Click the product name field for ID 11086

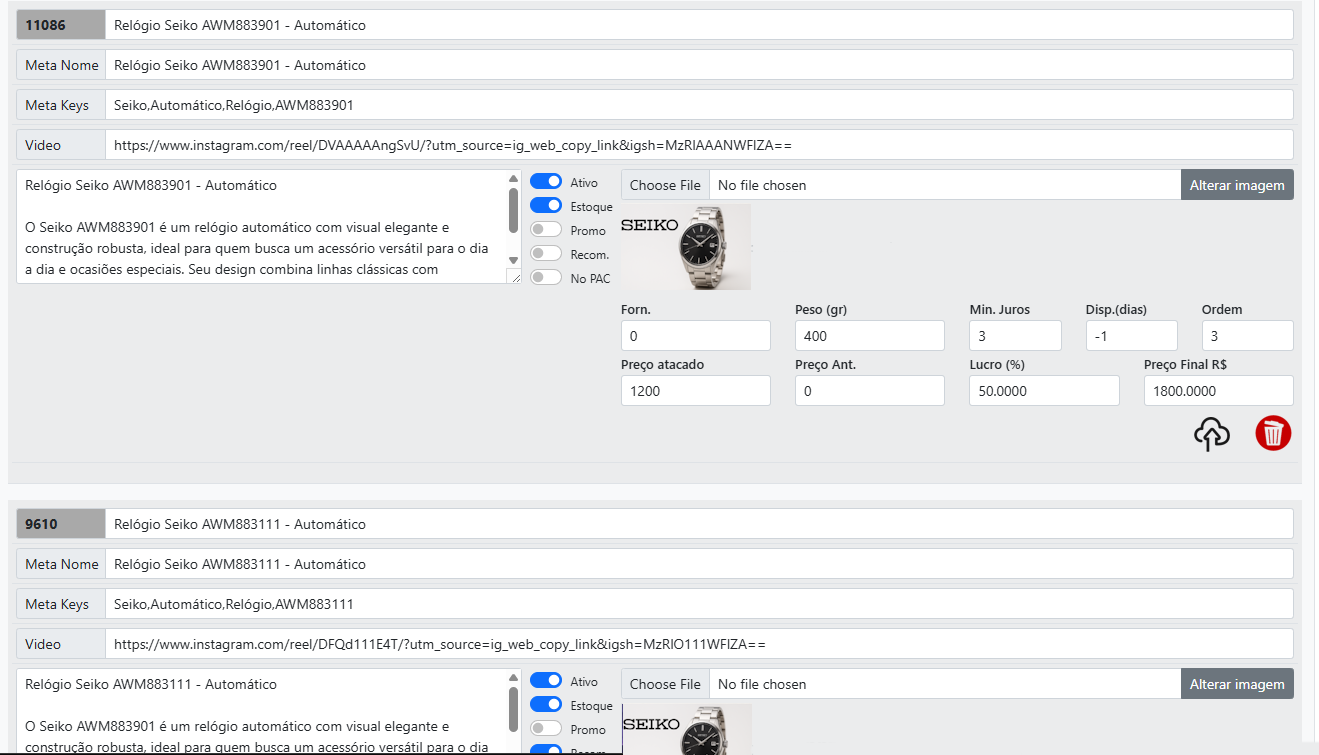699,25
